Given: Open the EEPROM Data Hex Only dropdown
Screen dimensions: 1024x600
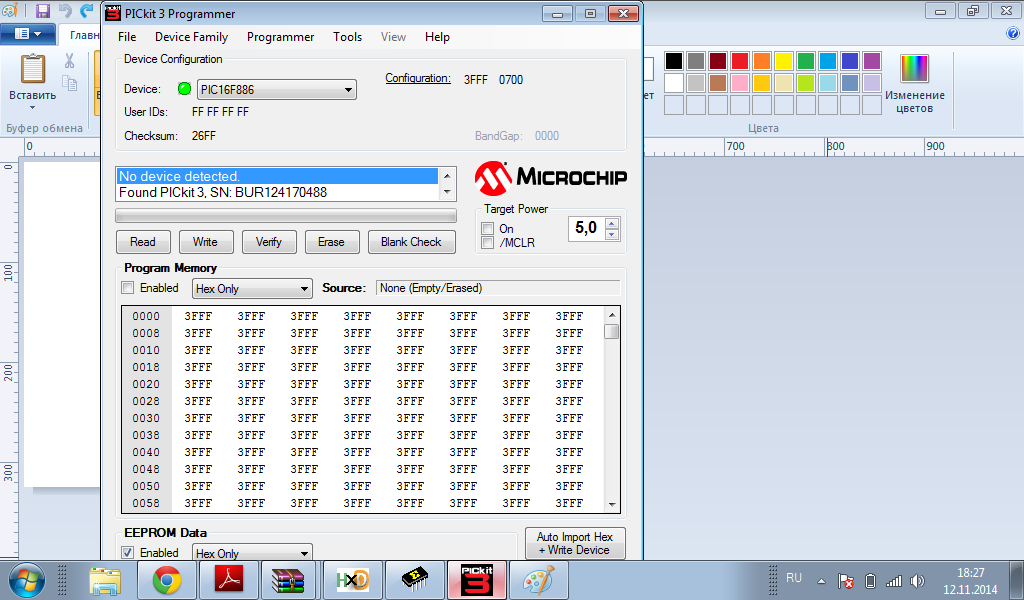Looking at the screenshot, I should pyautogui.click(x=252, y=553).
